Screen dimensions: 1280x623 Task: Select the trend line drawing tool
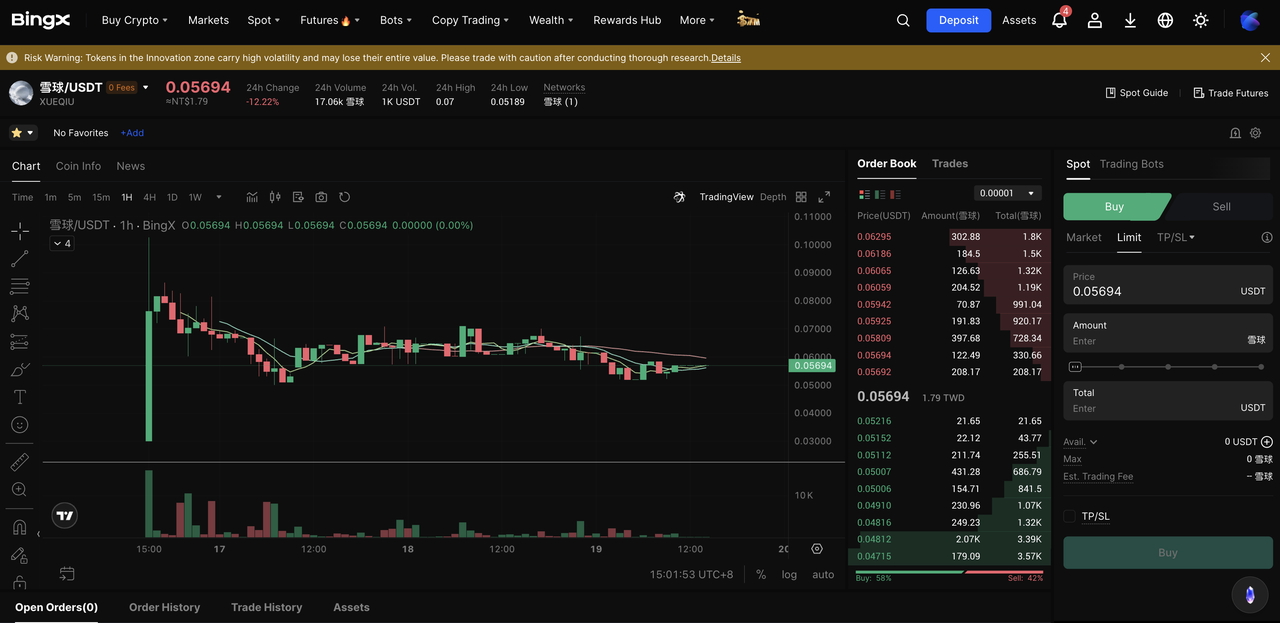pyautogui.click(x=20, y=259)
